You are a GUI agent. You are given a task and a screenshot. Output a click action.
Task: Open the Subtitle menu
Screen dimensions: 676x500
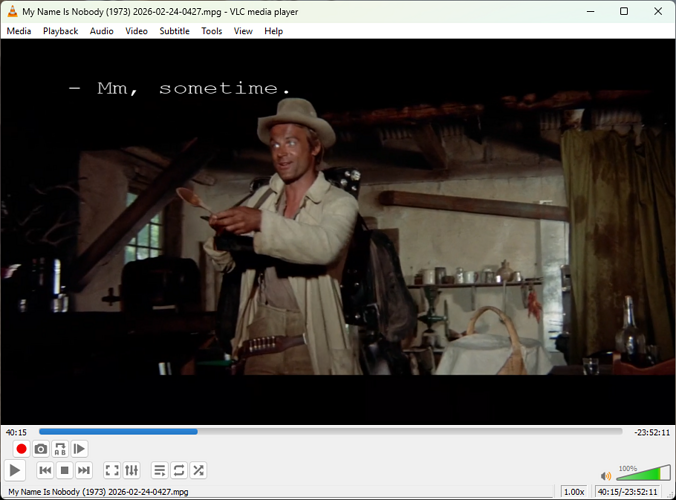[175, 31]
